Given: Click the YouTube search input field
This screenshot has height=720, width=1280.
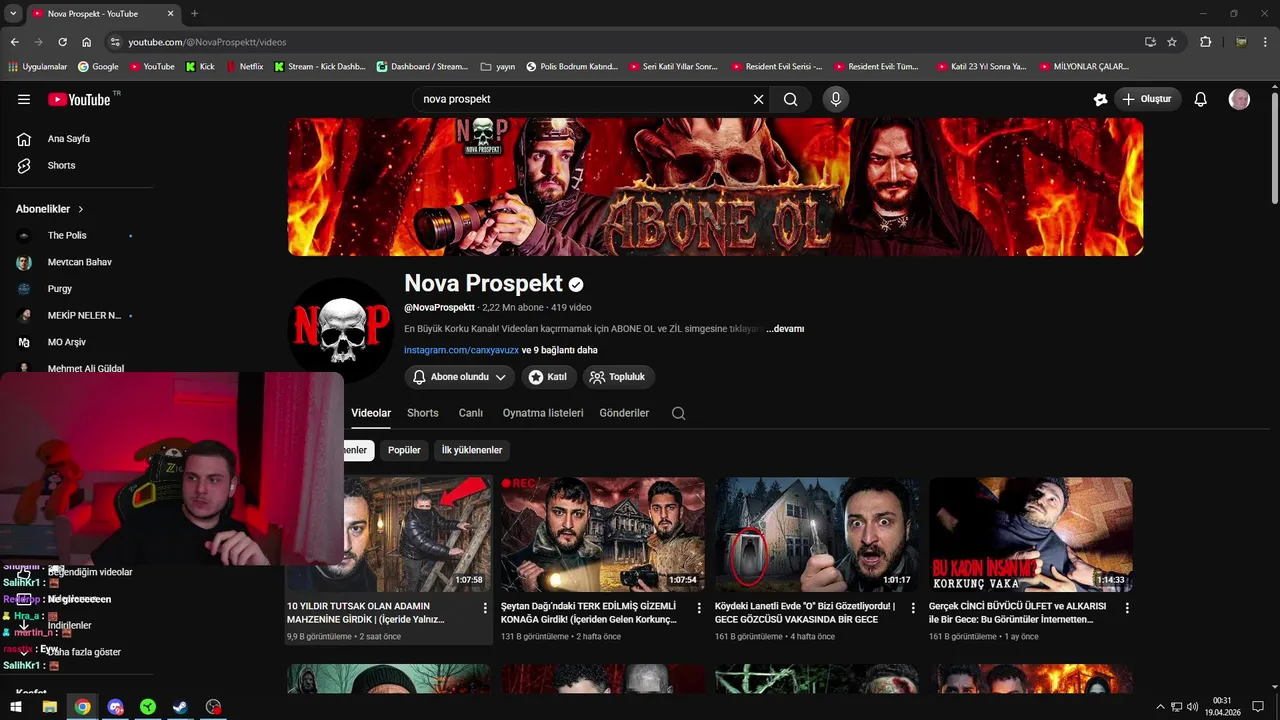Looking at the screenshot, I should click(583, 99).
